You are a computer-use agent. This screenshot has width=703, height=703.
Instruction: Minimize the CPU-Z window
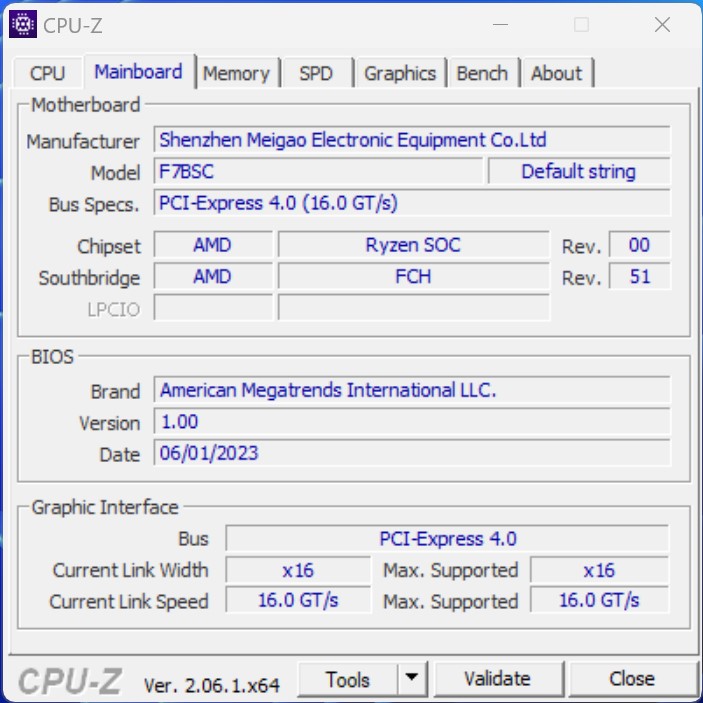(x=500, y=24)
